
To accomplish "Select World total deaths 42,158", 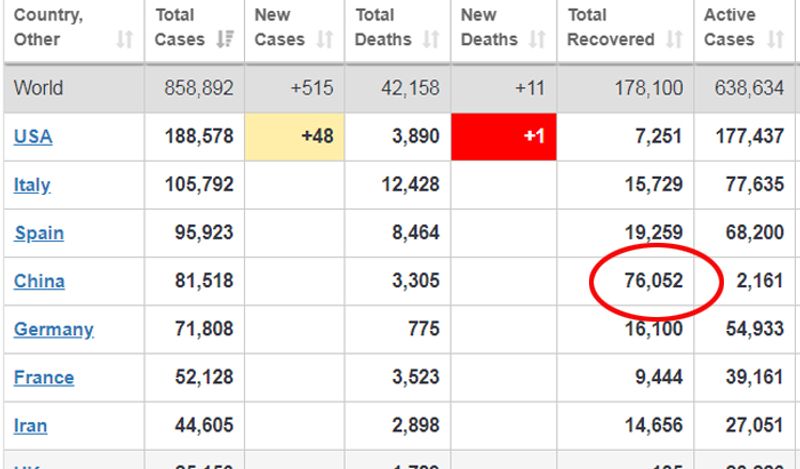I will click(410, 88).
